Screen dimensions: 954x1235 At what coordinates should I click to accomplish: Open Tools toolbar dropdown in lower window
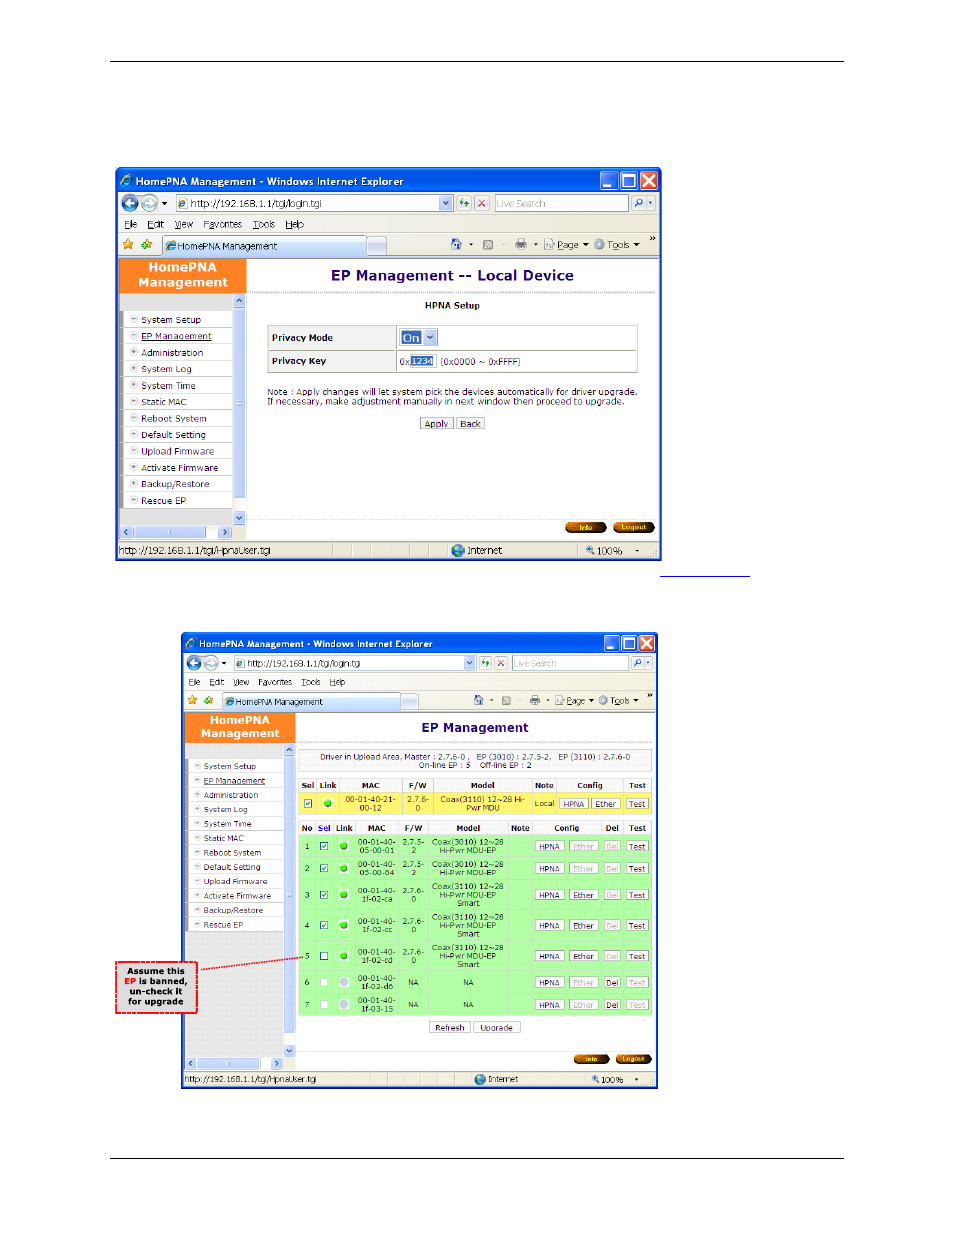(x=636, y=701)
